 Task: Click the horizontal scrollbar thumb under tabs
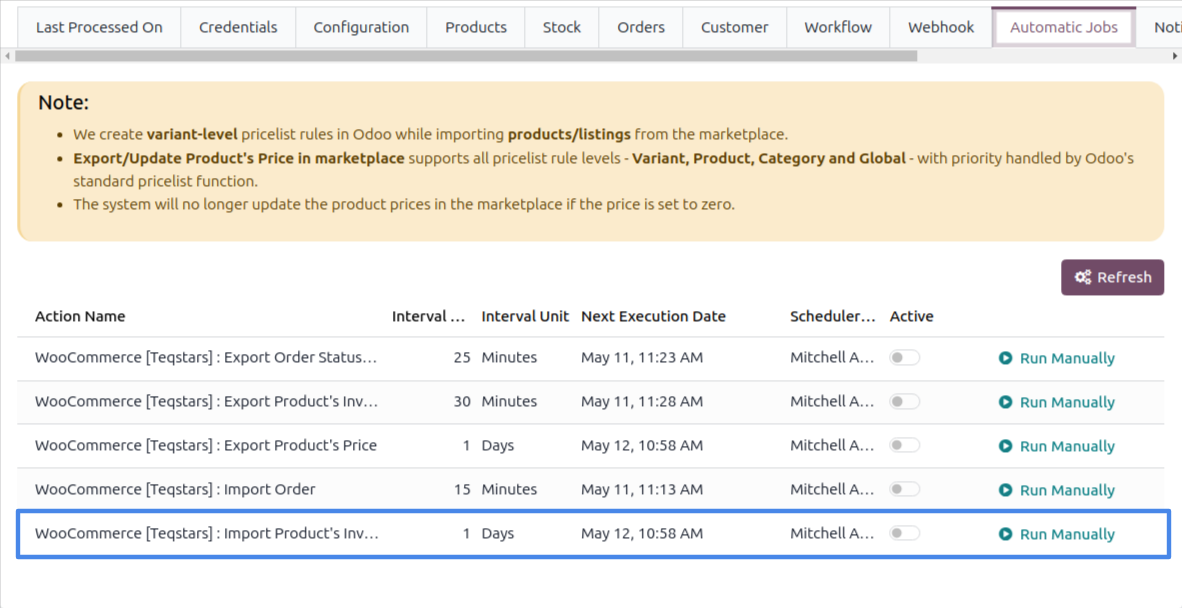click(466, 56)
